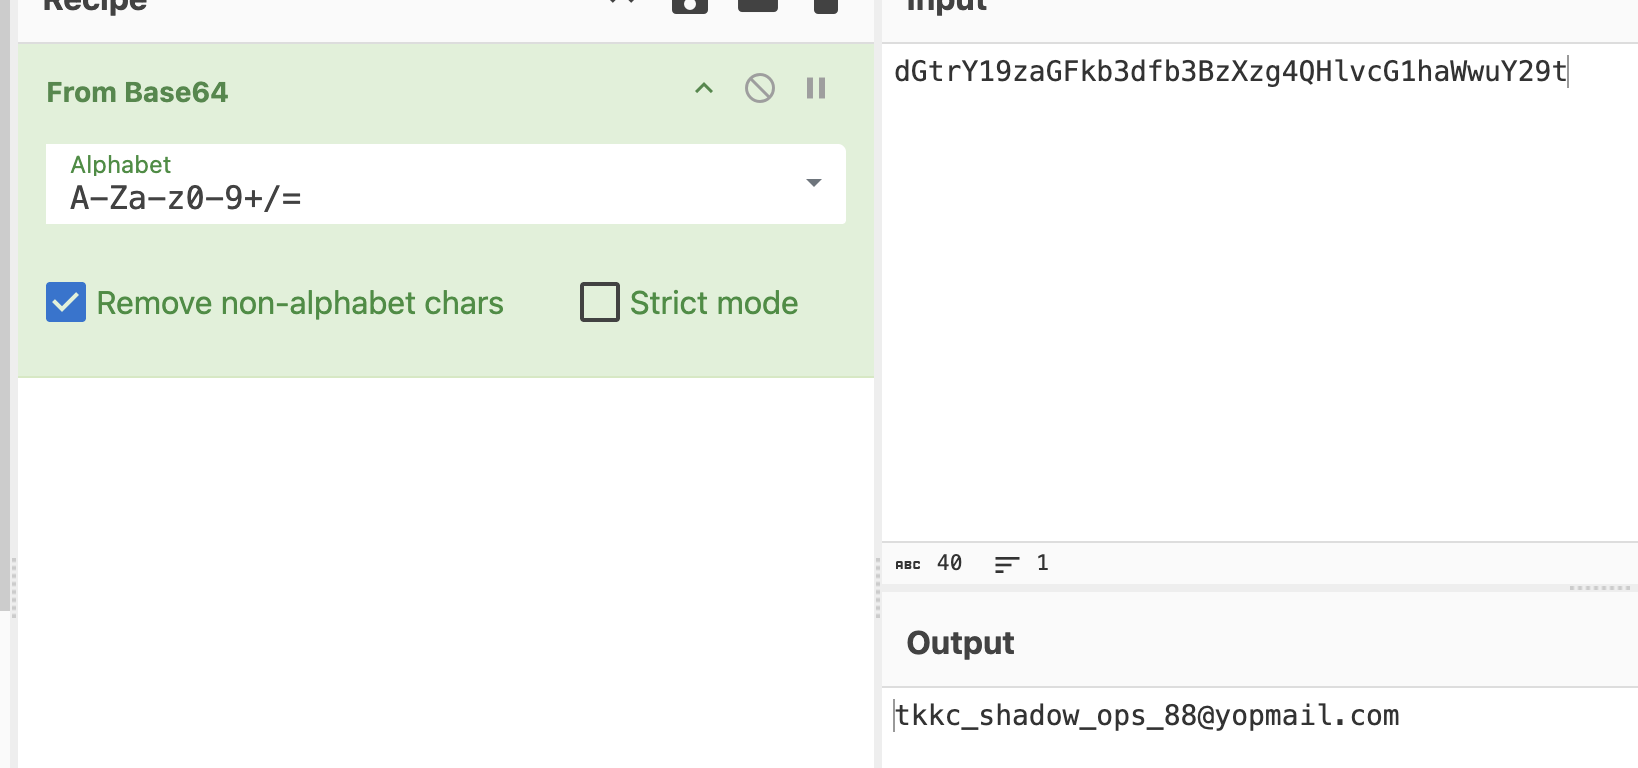Click the save recipe icon

click(690, 5)
